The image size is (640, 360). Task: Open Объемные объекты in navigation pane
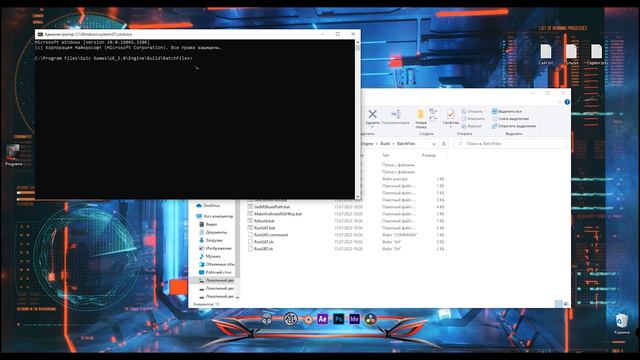[216, 264]
